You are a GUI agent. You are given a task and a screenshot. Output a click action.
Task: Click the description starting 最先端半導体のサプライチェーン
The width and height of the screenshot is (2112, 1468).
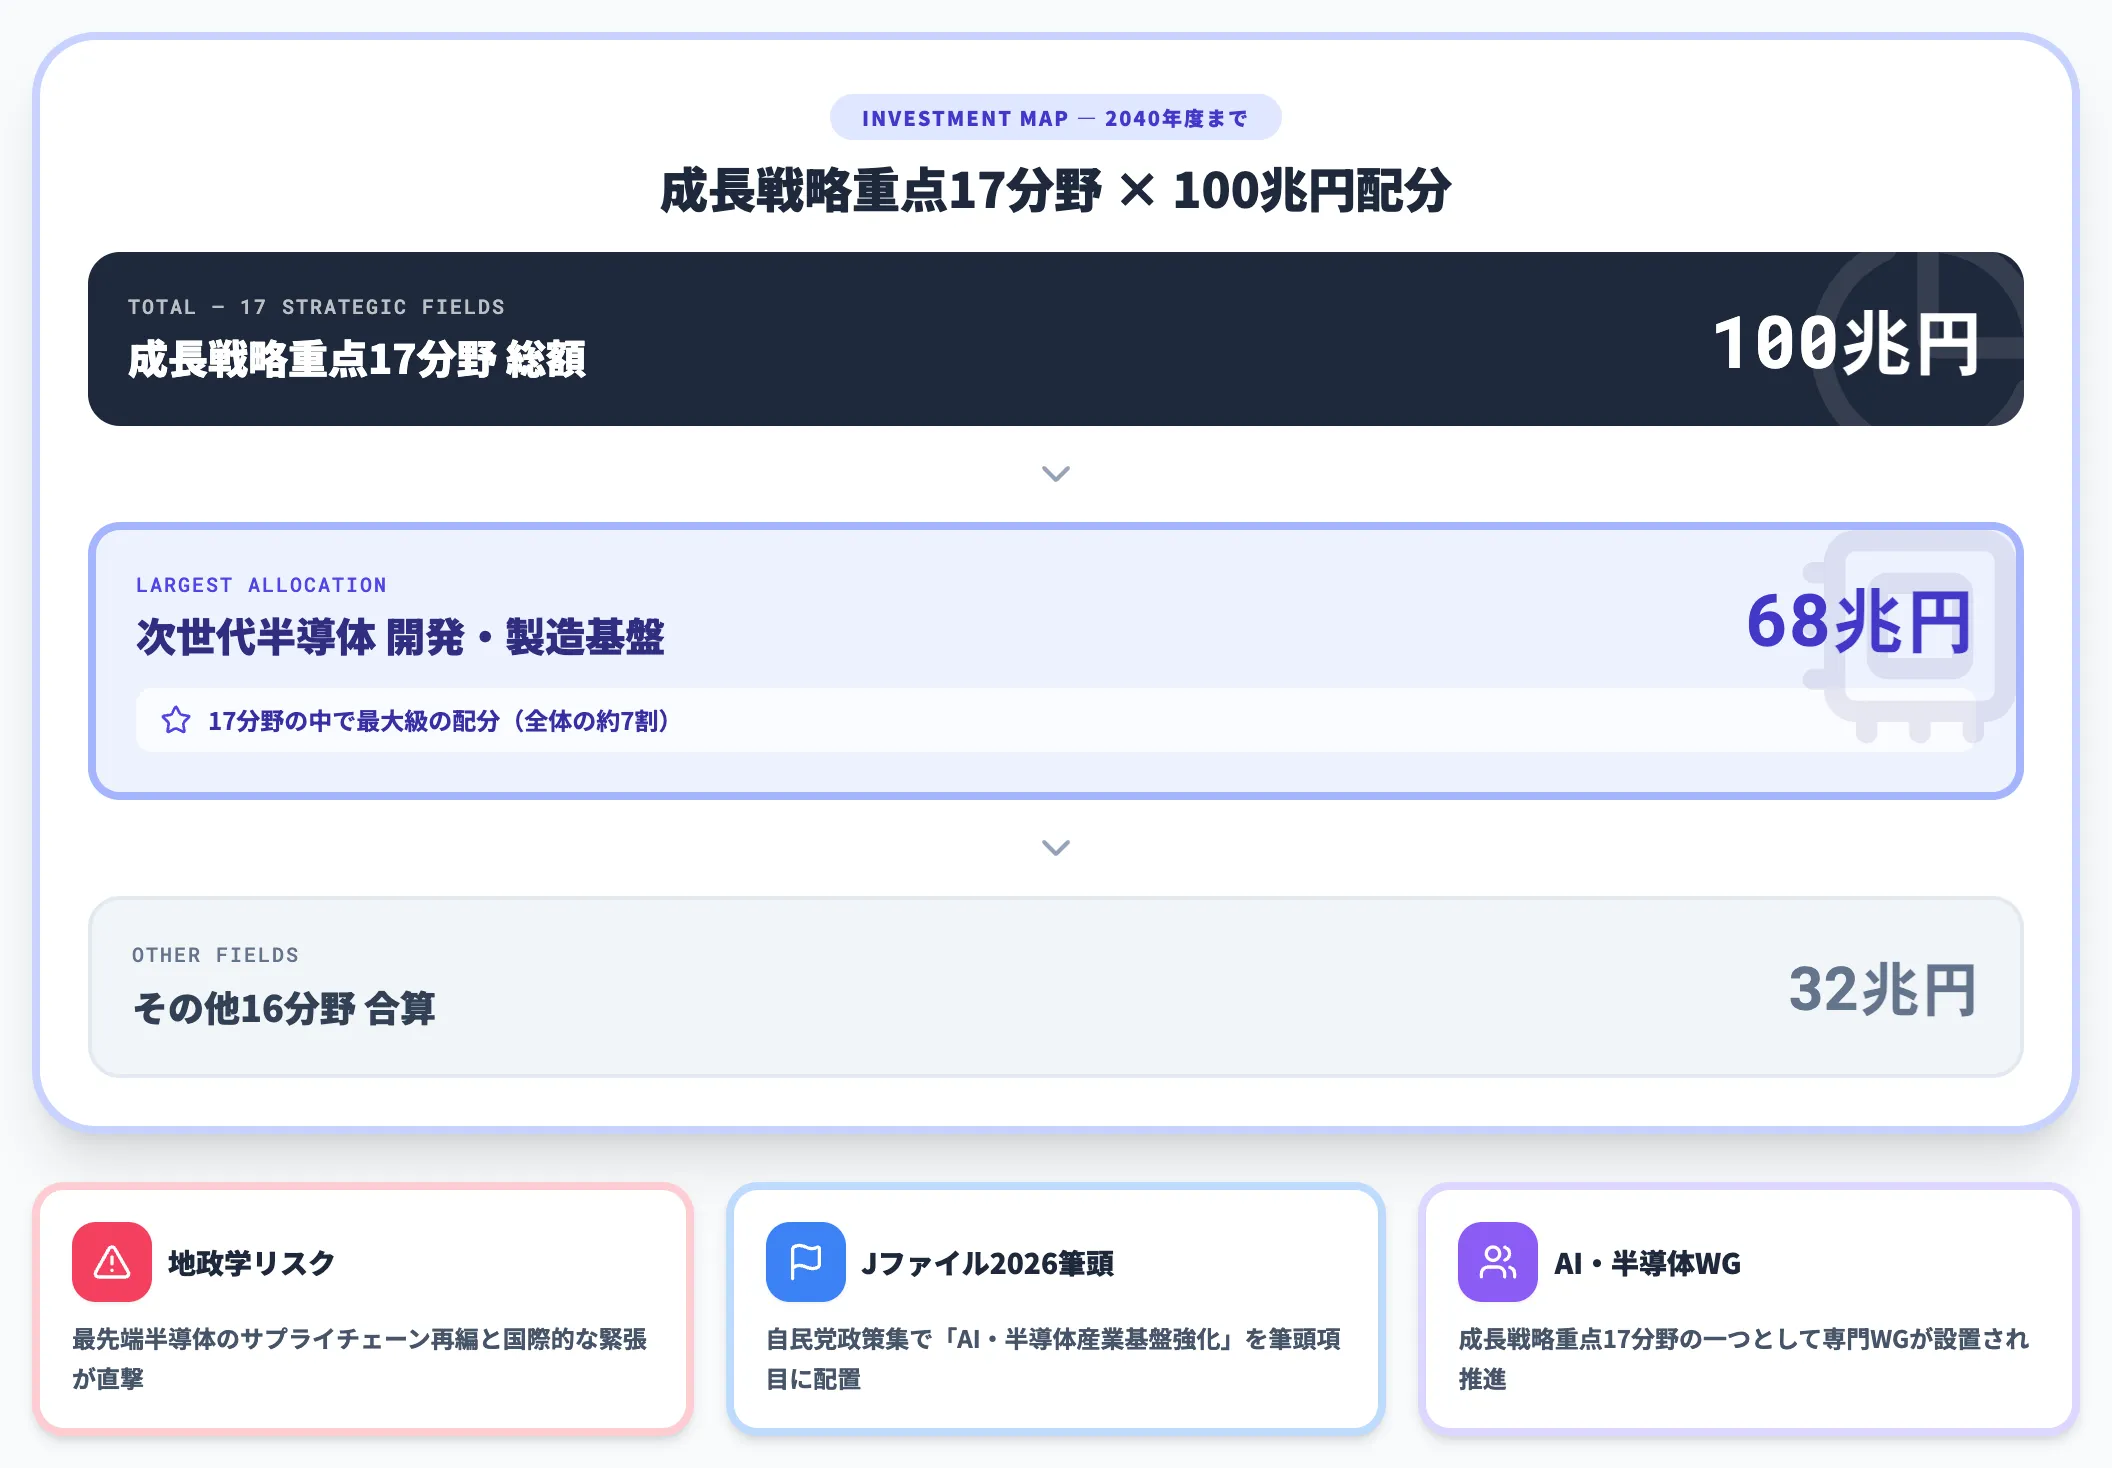tap(360, 1358)
